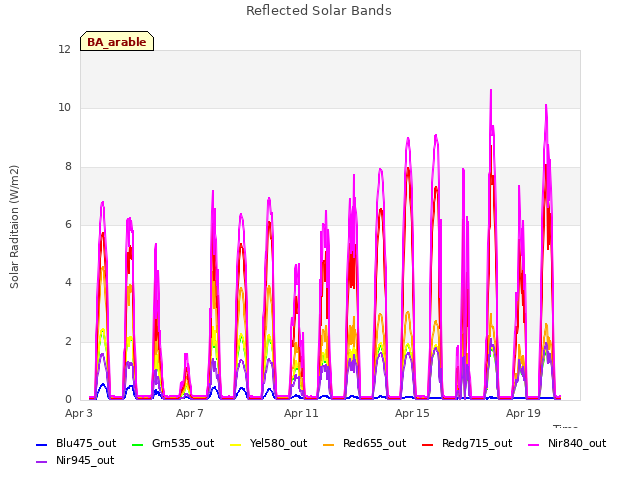The height and width of the screenshot is (480, 640).
Task: Click the yellow Yel580_out legend color marker
Action: [236, 444]
